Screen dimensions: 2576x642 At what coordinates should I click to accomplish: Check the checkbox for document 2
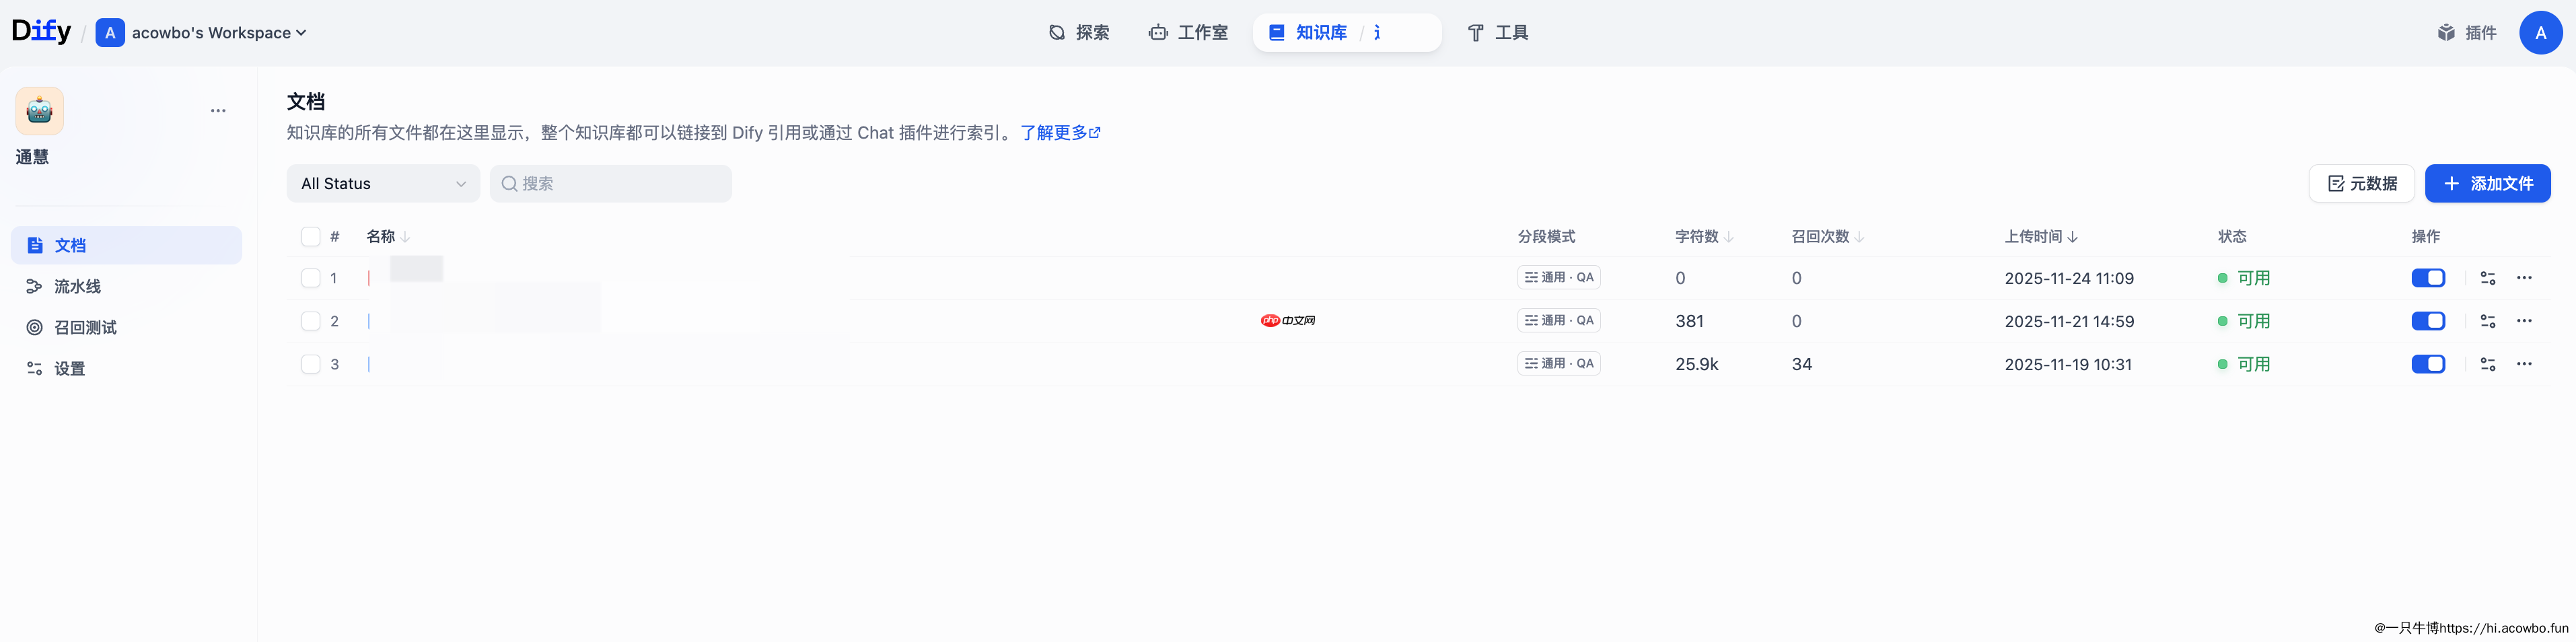coord(311,321)
